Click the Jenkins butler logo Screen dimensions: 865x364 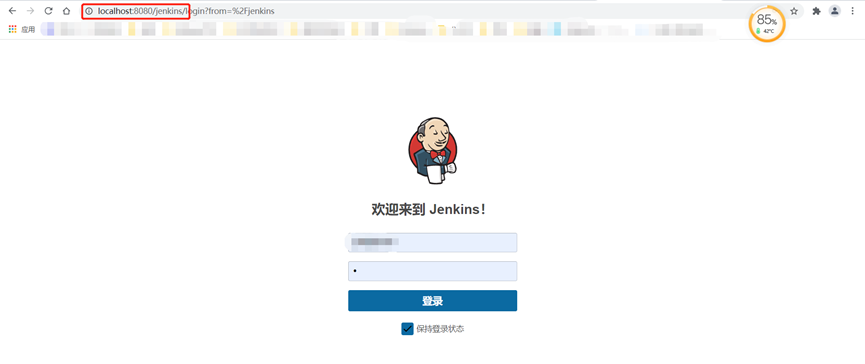(433, 150)
